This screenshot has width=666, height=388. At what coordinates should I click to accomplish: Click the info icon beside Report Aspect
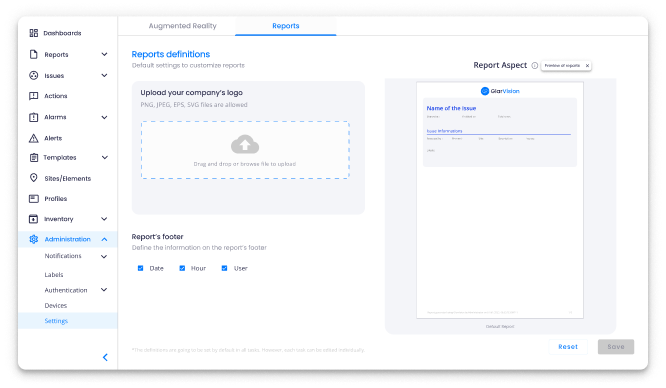click(x=535, y=65)
